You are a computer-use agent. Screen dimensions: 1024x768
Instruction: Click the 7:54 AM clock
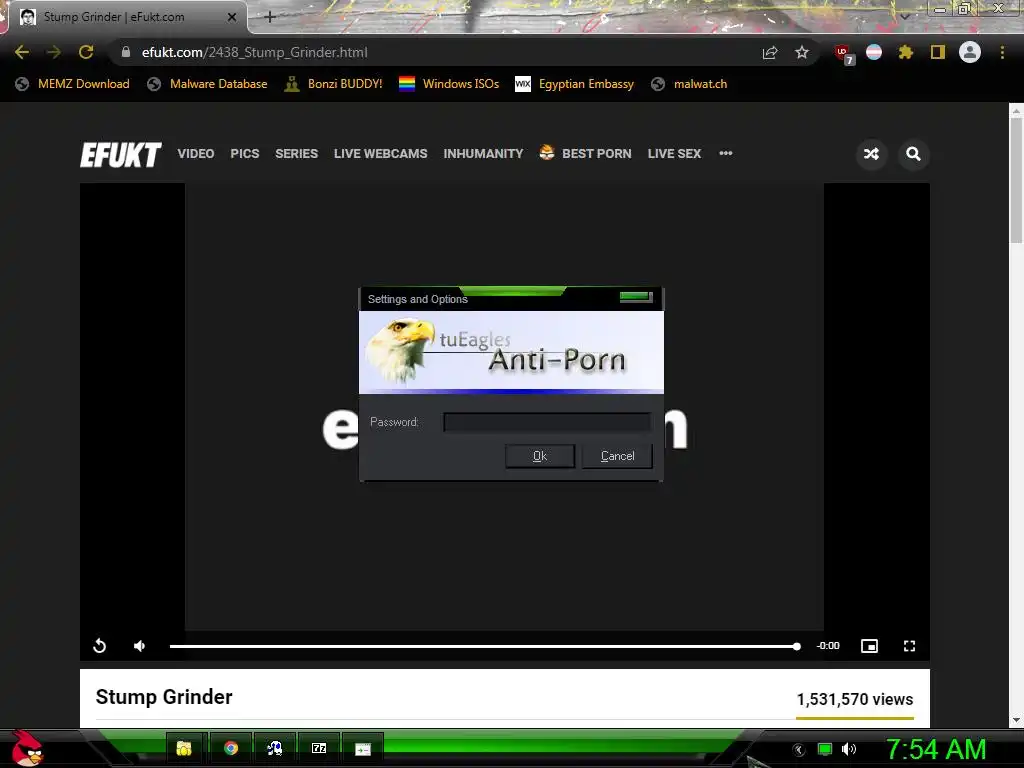tap(935, 749)
